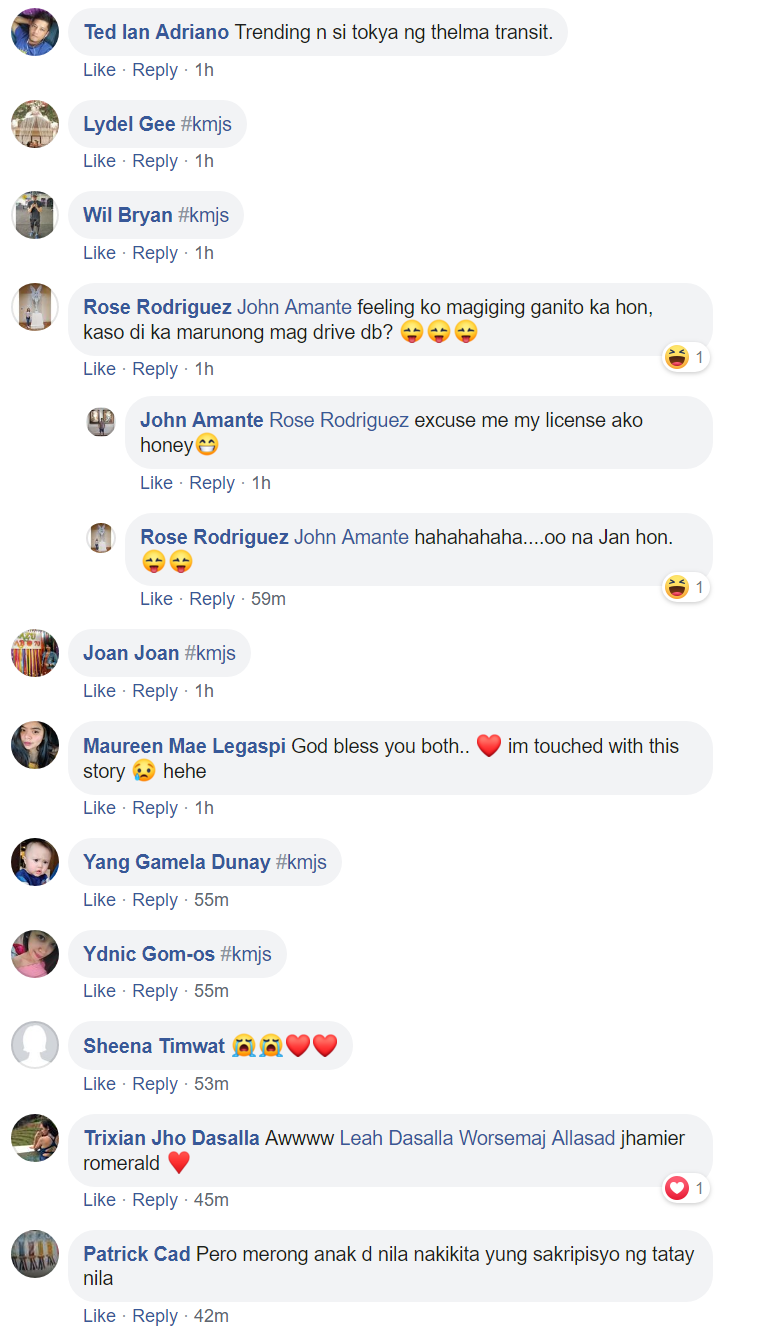Open Sheena Timwat's default avatar

point(35,1045)
